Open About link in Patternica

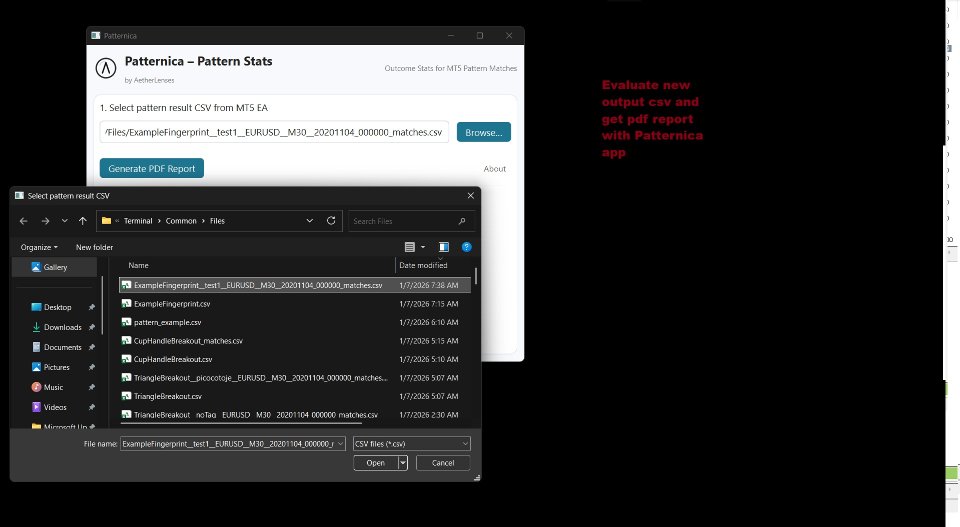[495, 169]
